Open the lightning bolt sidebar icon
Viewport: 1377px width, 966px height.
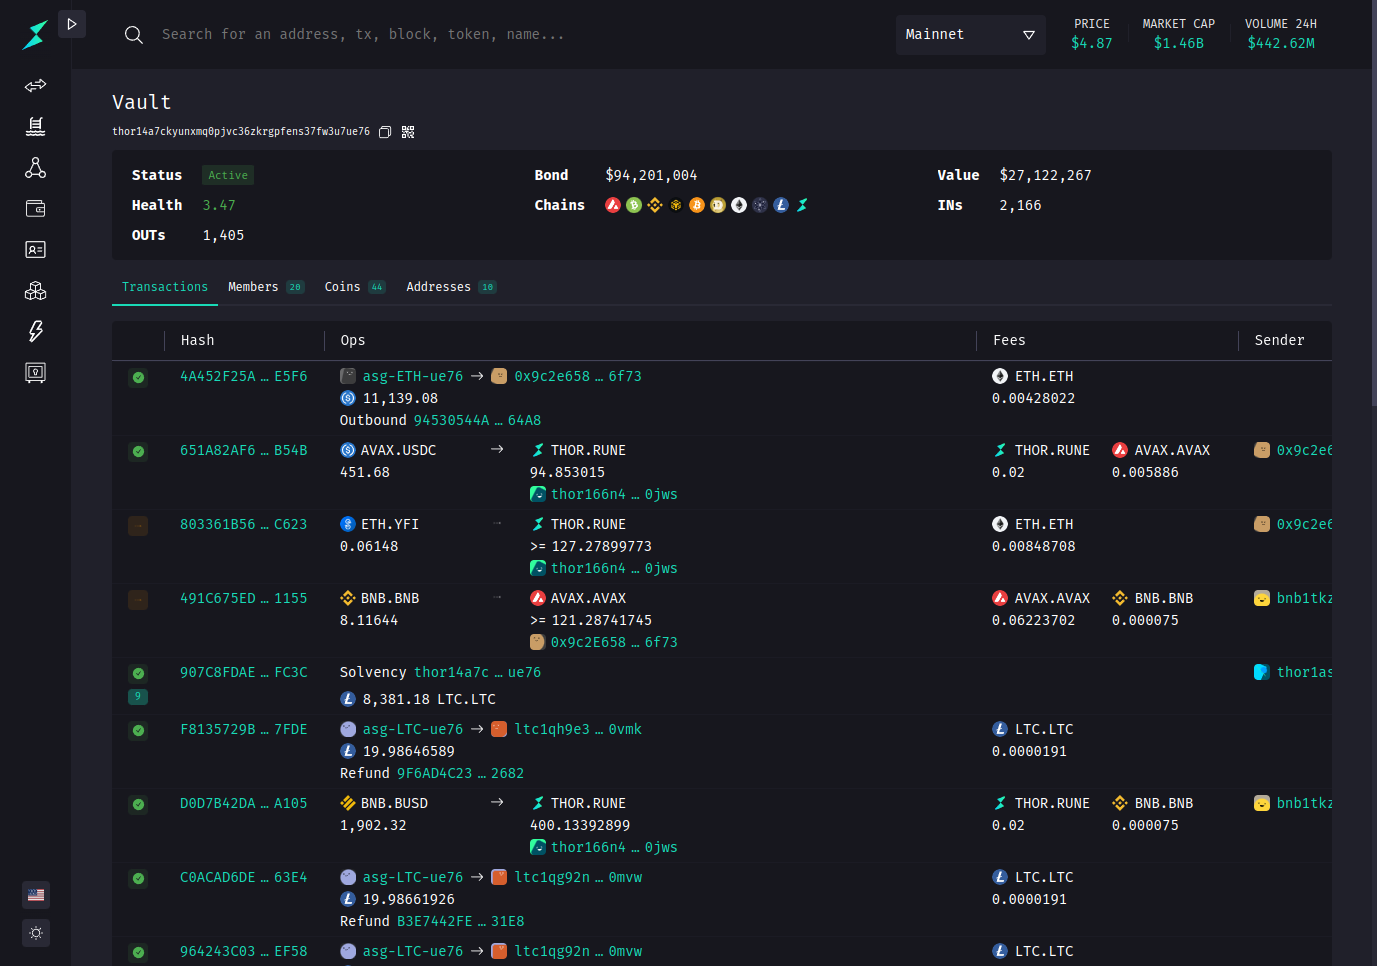click(x=35, y=331)
